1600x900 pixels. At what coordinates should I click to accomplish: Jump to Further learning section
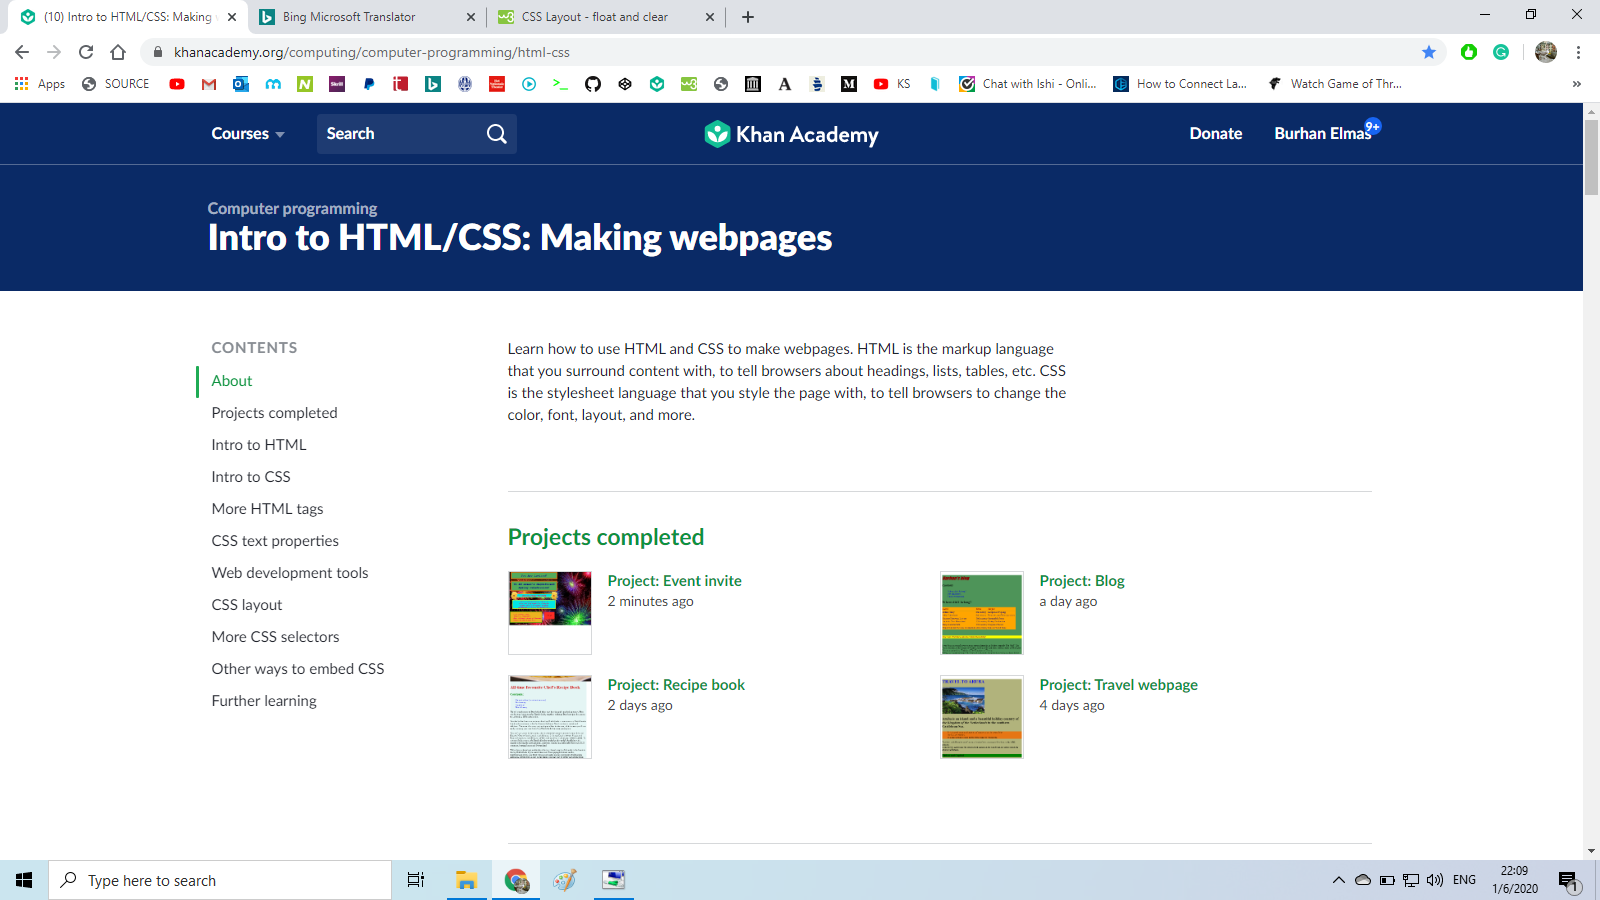pyautogui.click(x=264, y=701)
